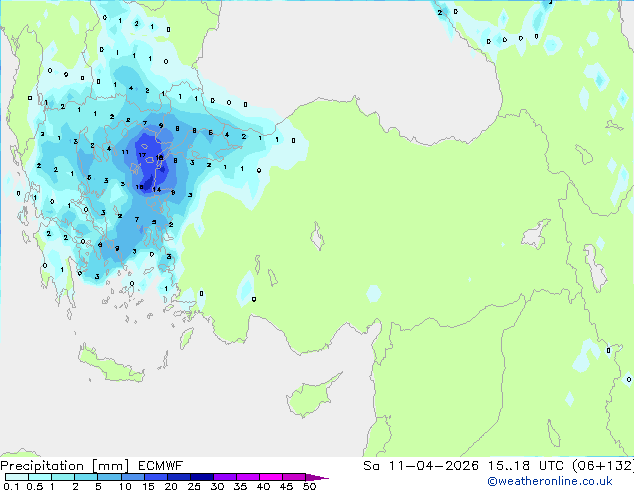Select the 45–50 mm legend swatch
This screenshot has width=634, height=490.
[294, 477]
